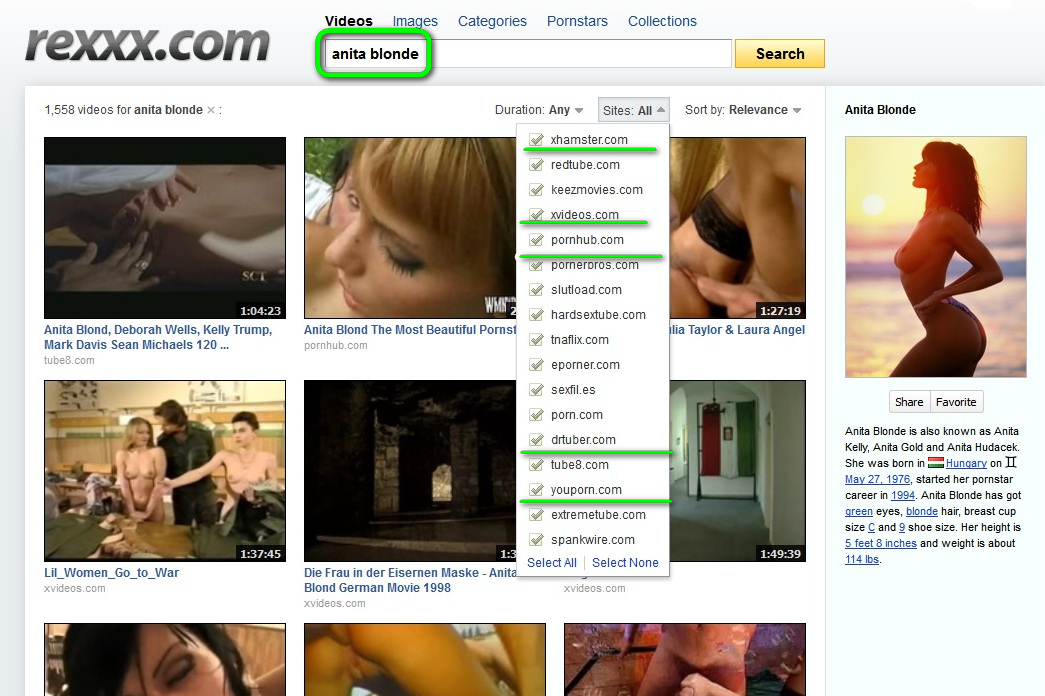Toggle the youporn.com checkbox
The width and height of the screenshot is (1045, 696).
536,489
